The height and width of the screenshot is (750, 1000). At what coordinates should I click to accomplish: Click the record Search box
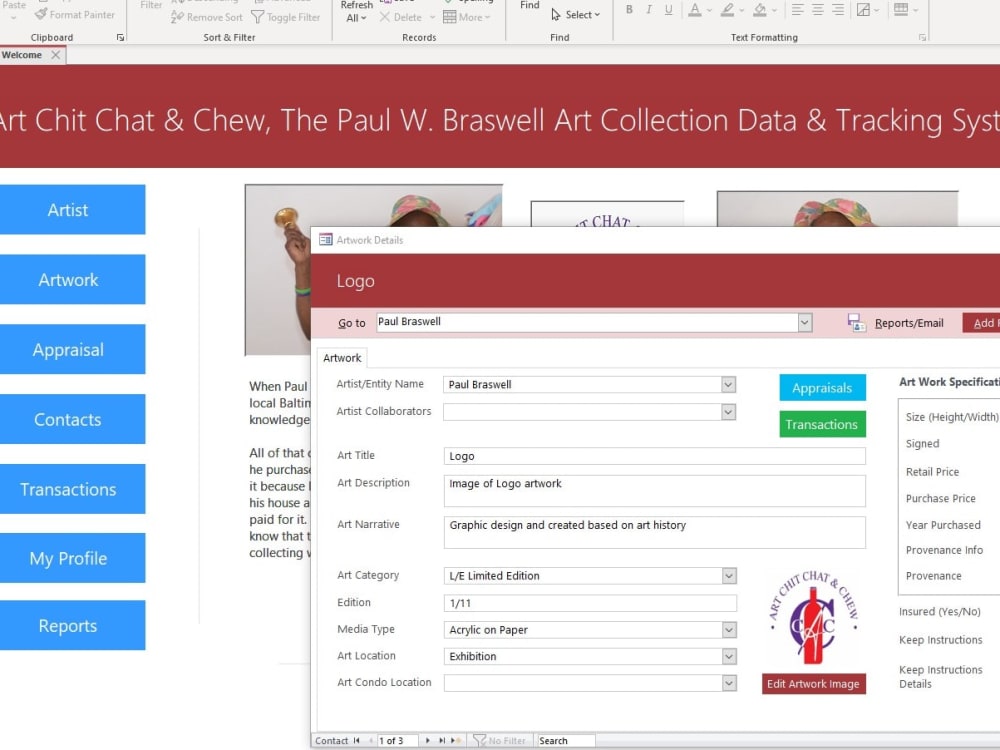pos(566,740)
